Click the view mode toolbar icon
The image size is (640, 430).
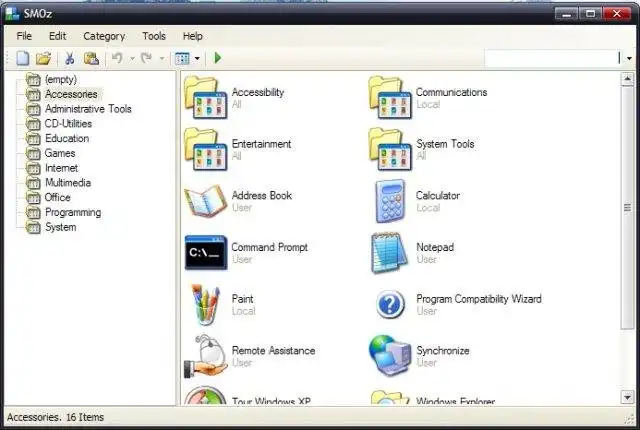coord(182,58)
